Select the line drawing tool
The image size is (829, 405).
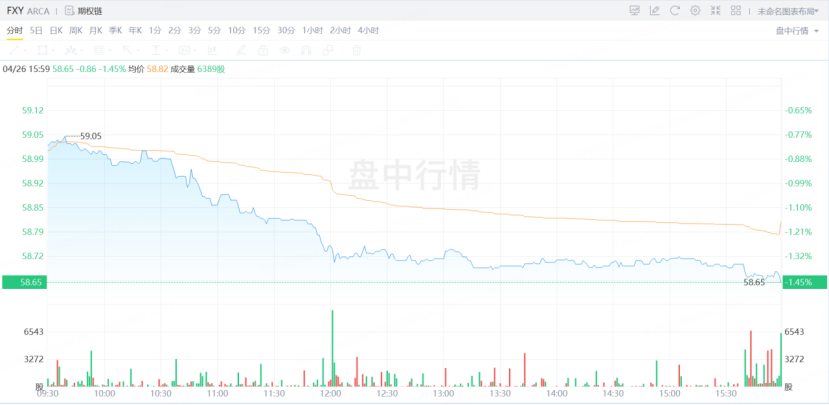pos(14,50)
